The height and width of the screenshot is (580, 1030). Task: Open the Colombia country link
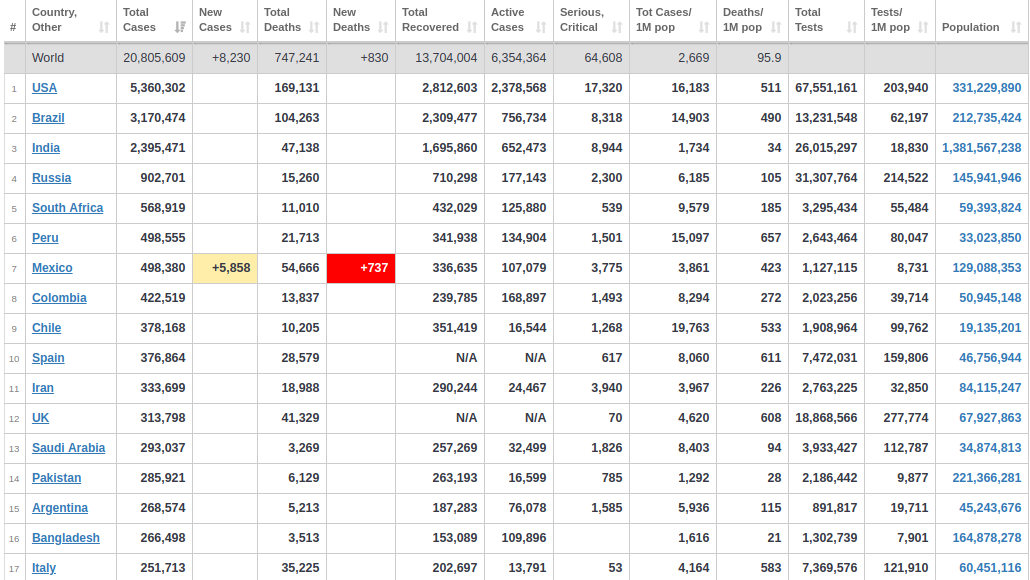59,298
